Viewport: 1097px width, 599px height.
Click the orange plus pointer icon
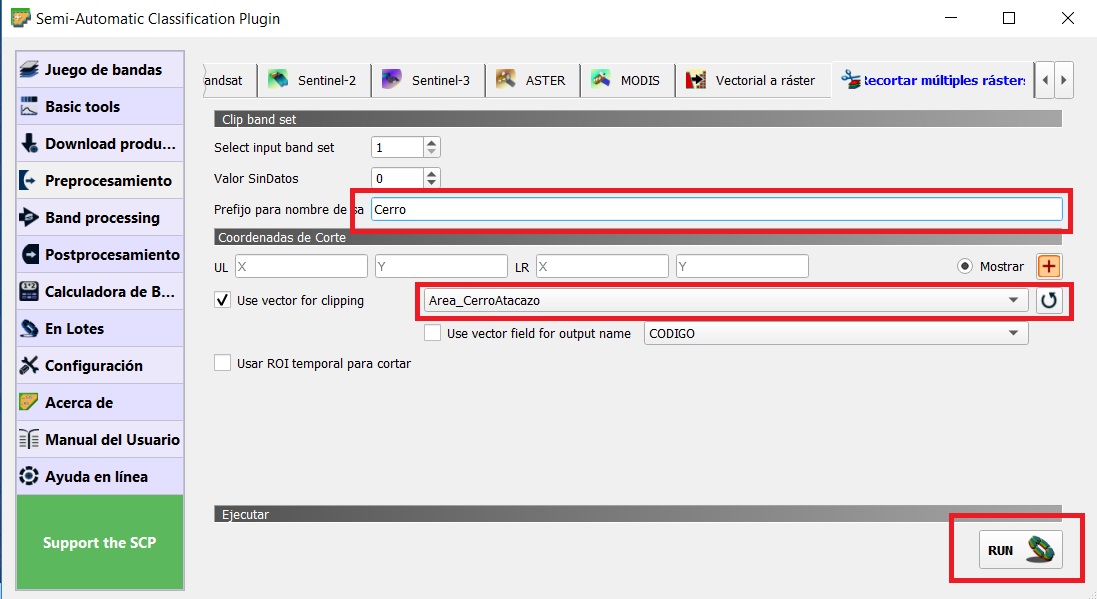click(x=1049, y=266)
